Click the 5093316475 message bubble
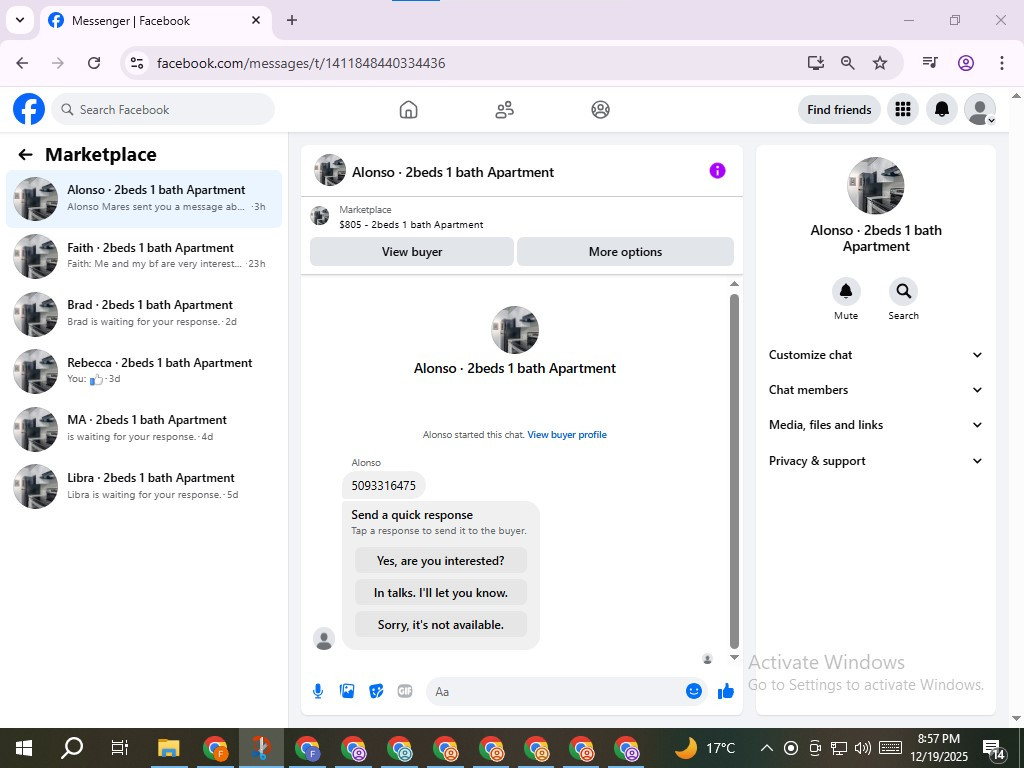 tap(383, 485)
